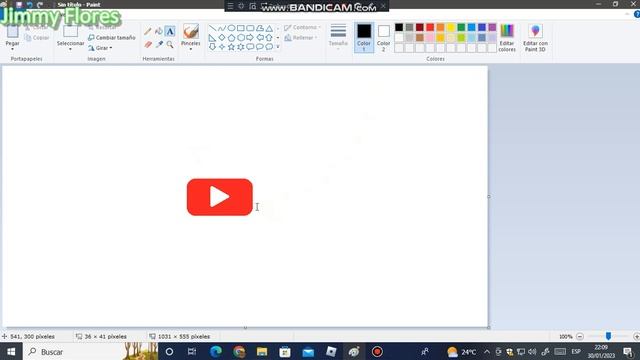Screen dimensions: 640x360
Task: Choose the left arrow shape
Action: tap(260, 38)
